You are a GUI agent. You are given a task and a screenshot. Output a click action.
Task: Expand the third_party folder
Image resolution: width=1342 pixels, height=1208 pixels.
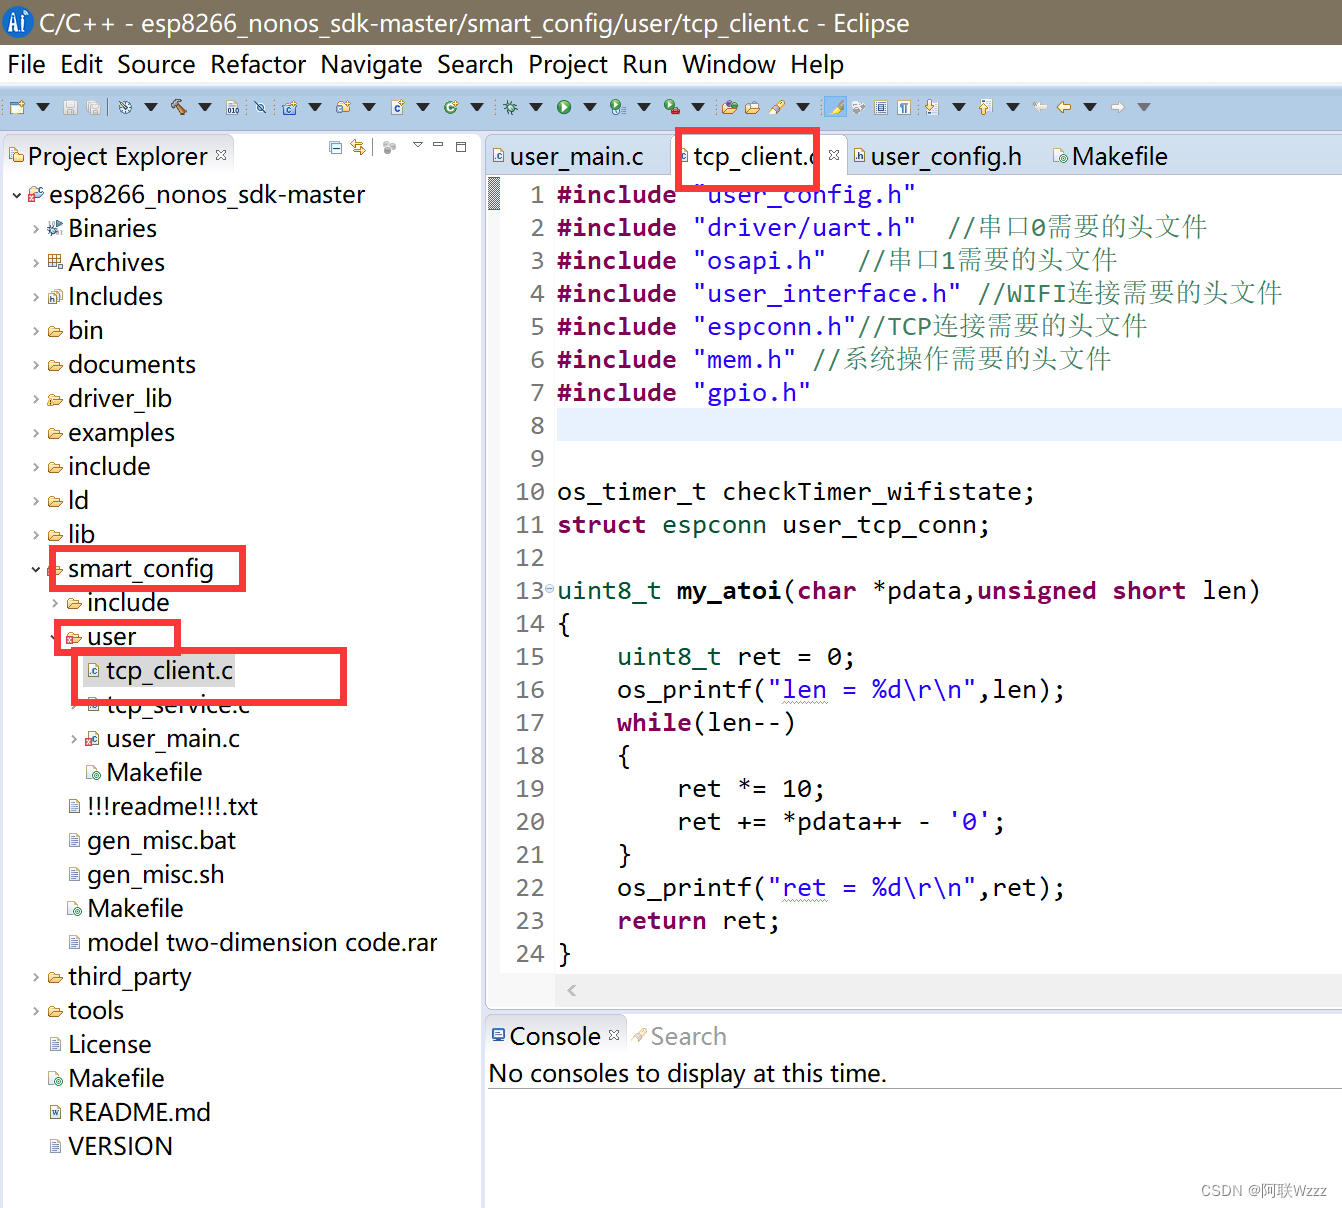click(x=36, y=977)
